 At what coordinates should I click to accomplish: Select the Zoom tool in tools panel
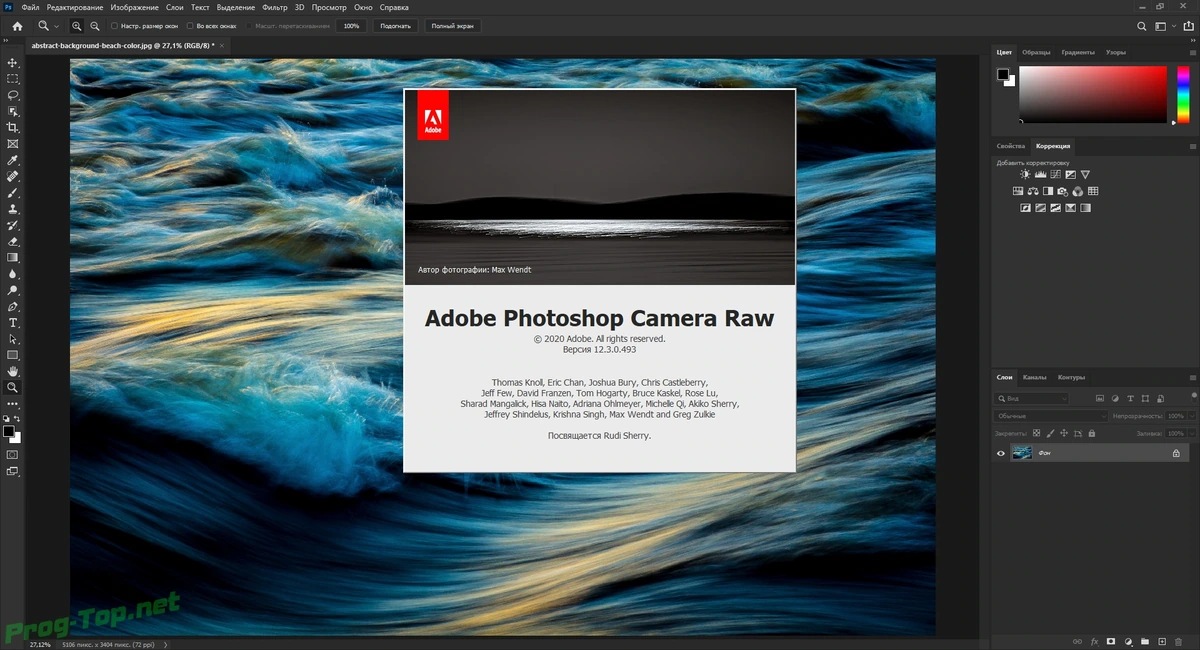point(13,387)
